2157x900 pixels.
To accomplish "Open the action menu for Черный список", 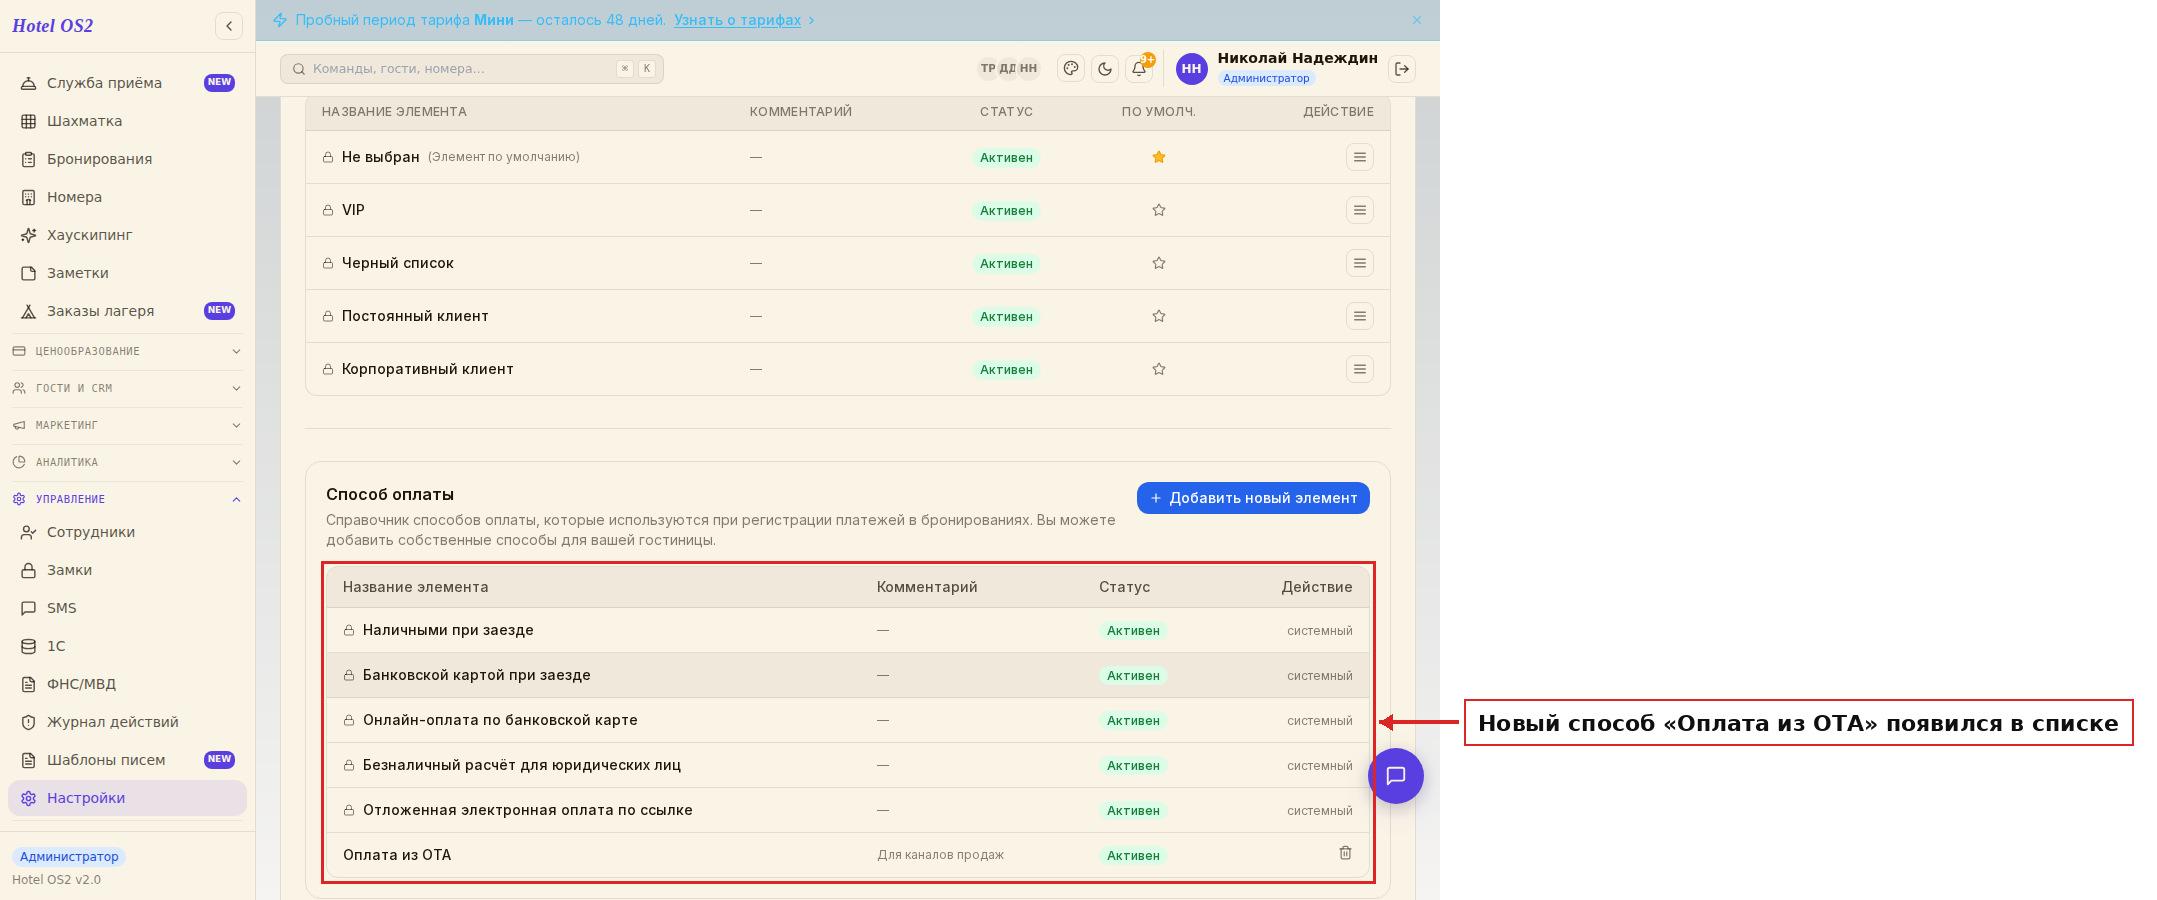I will [1359, 263].
